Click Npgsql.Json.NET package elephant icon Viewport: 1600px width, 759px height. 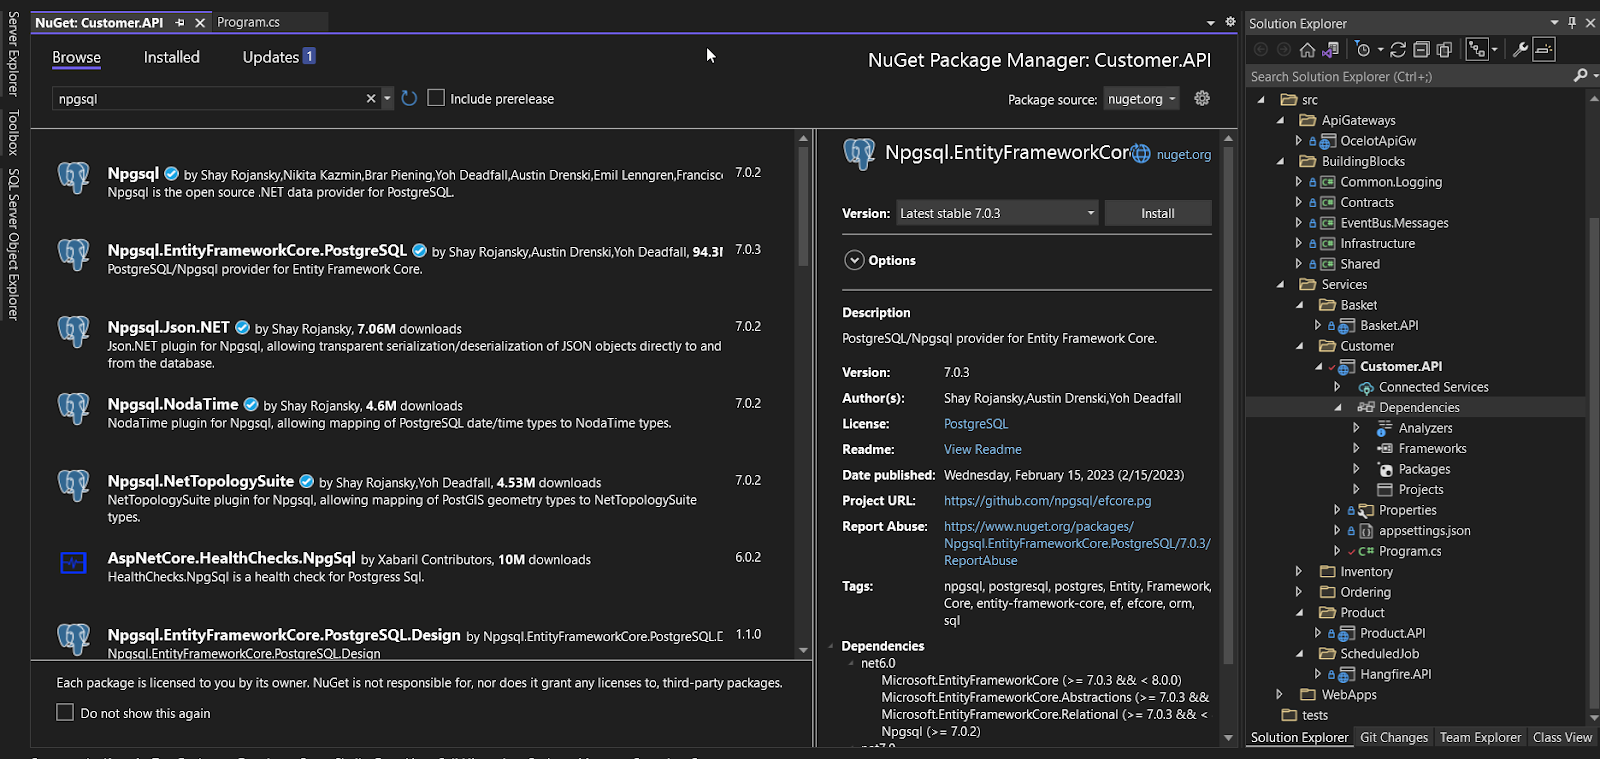pos(74,331)
